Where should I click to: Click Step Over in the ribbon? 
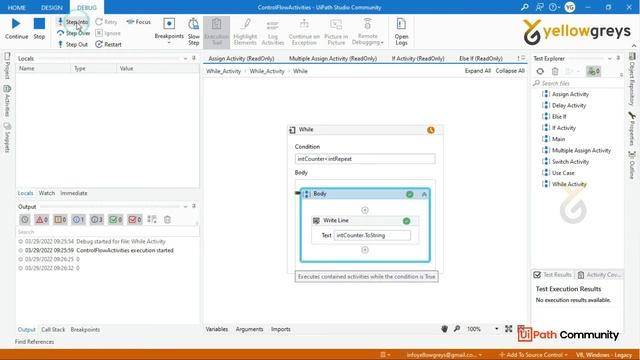click(73, 33)
